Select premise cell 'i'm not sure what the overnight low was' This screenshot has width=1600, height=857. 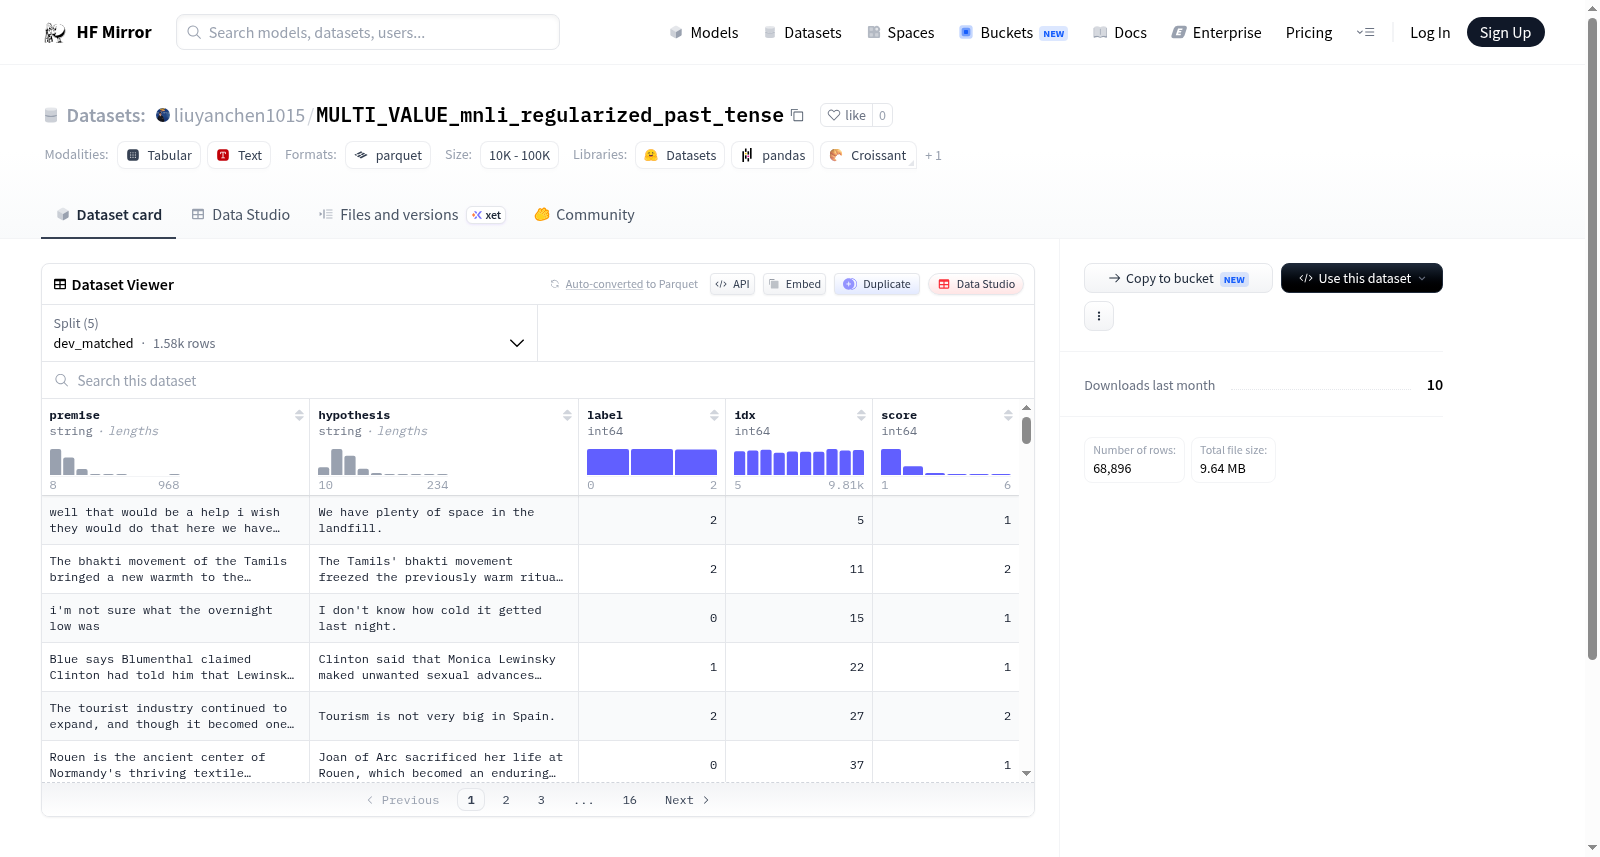(175, 618)
